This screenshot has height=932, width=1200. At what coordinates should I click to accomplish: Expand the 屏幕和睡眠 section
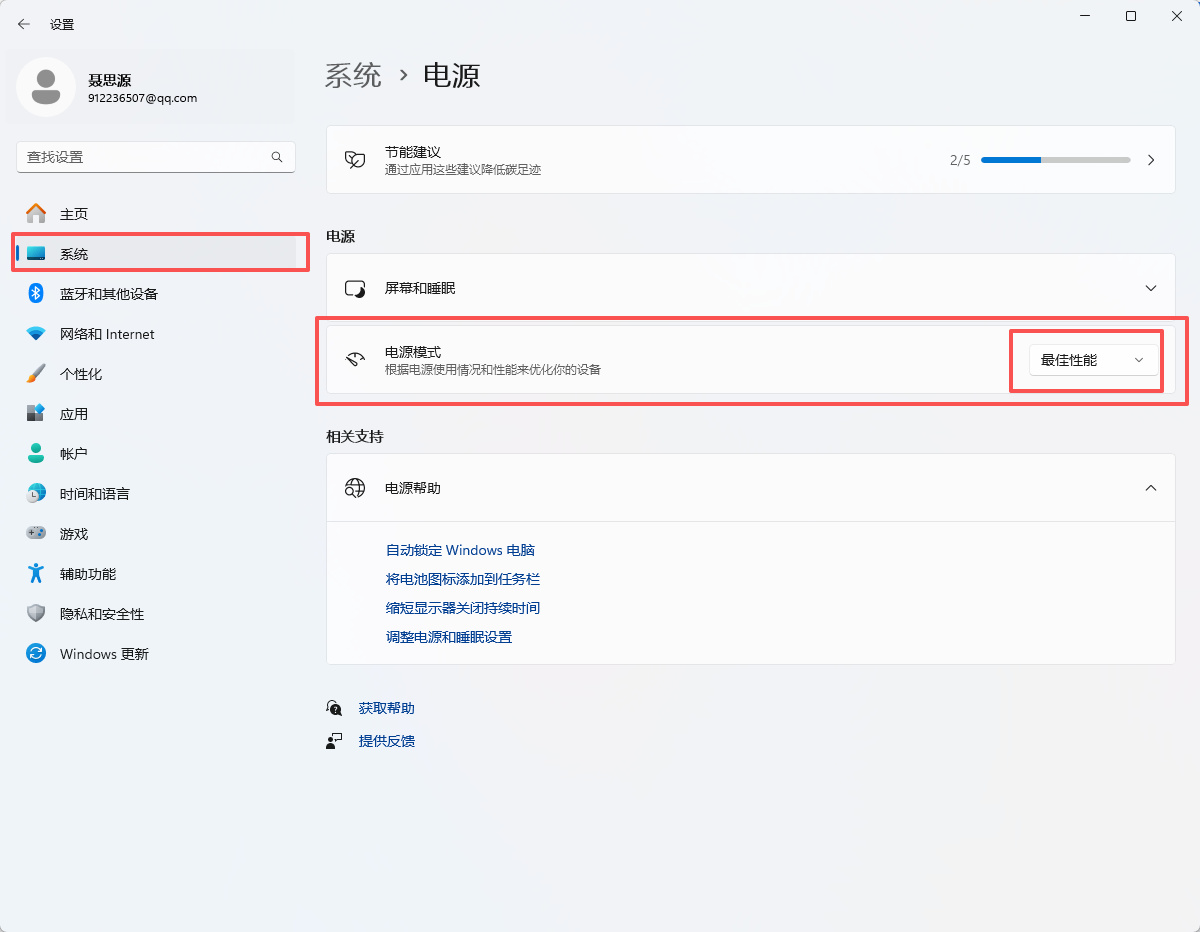[x=1151, y=288]
